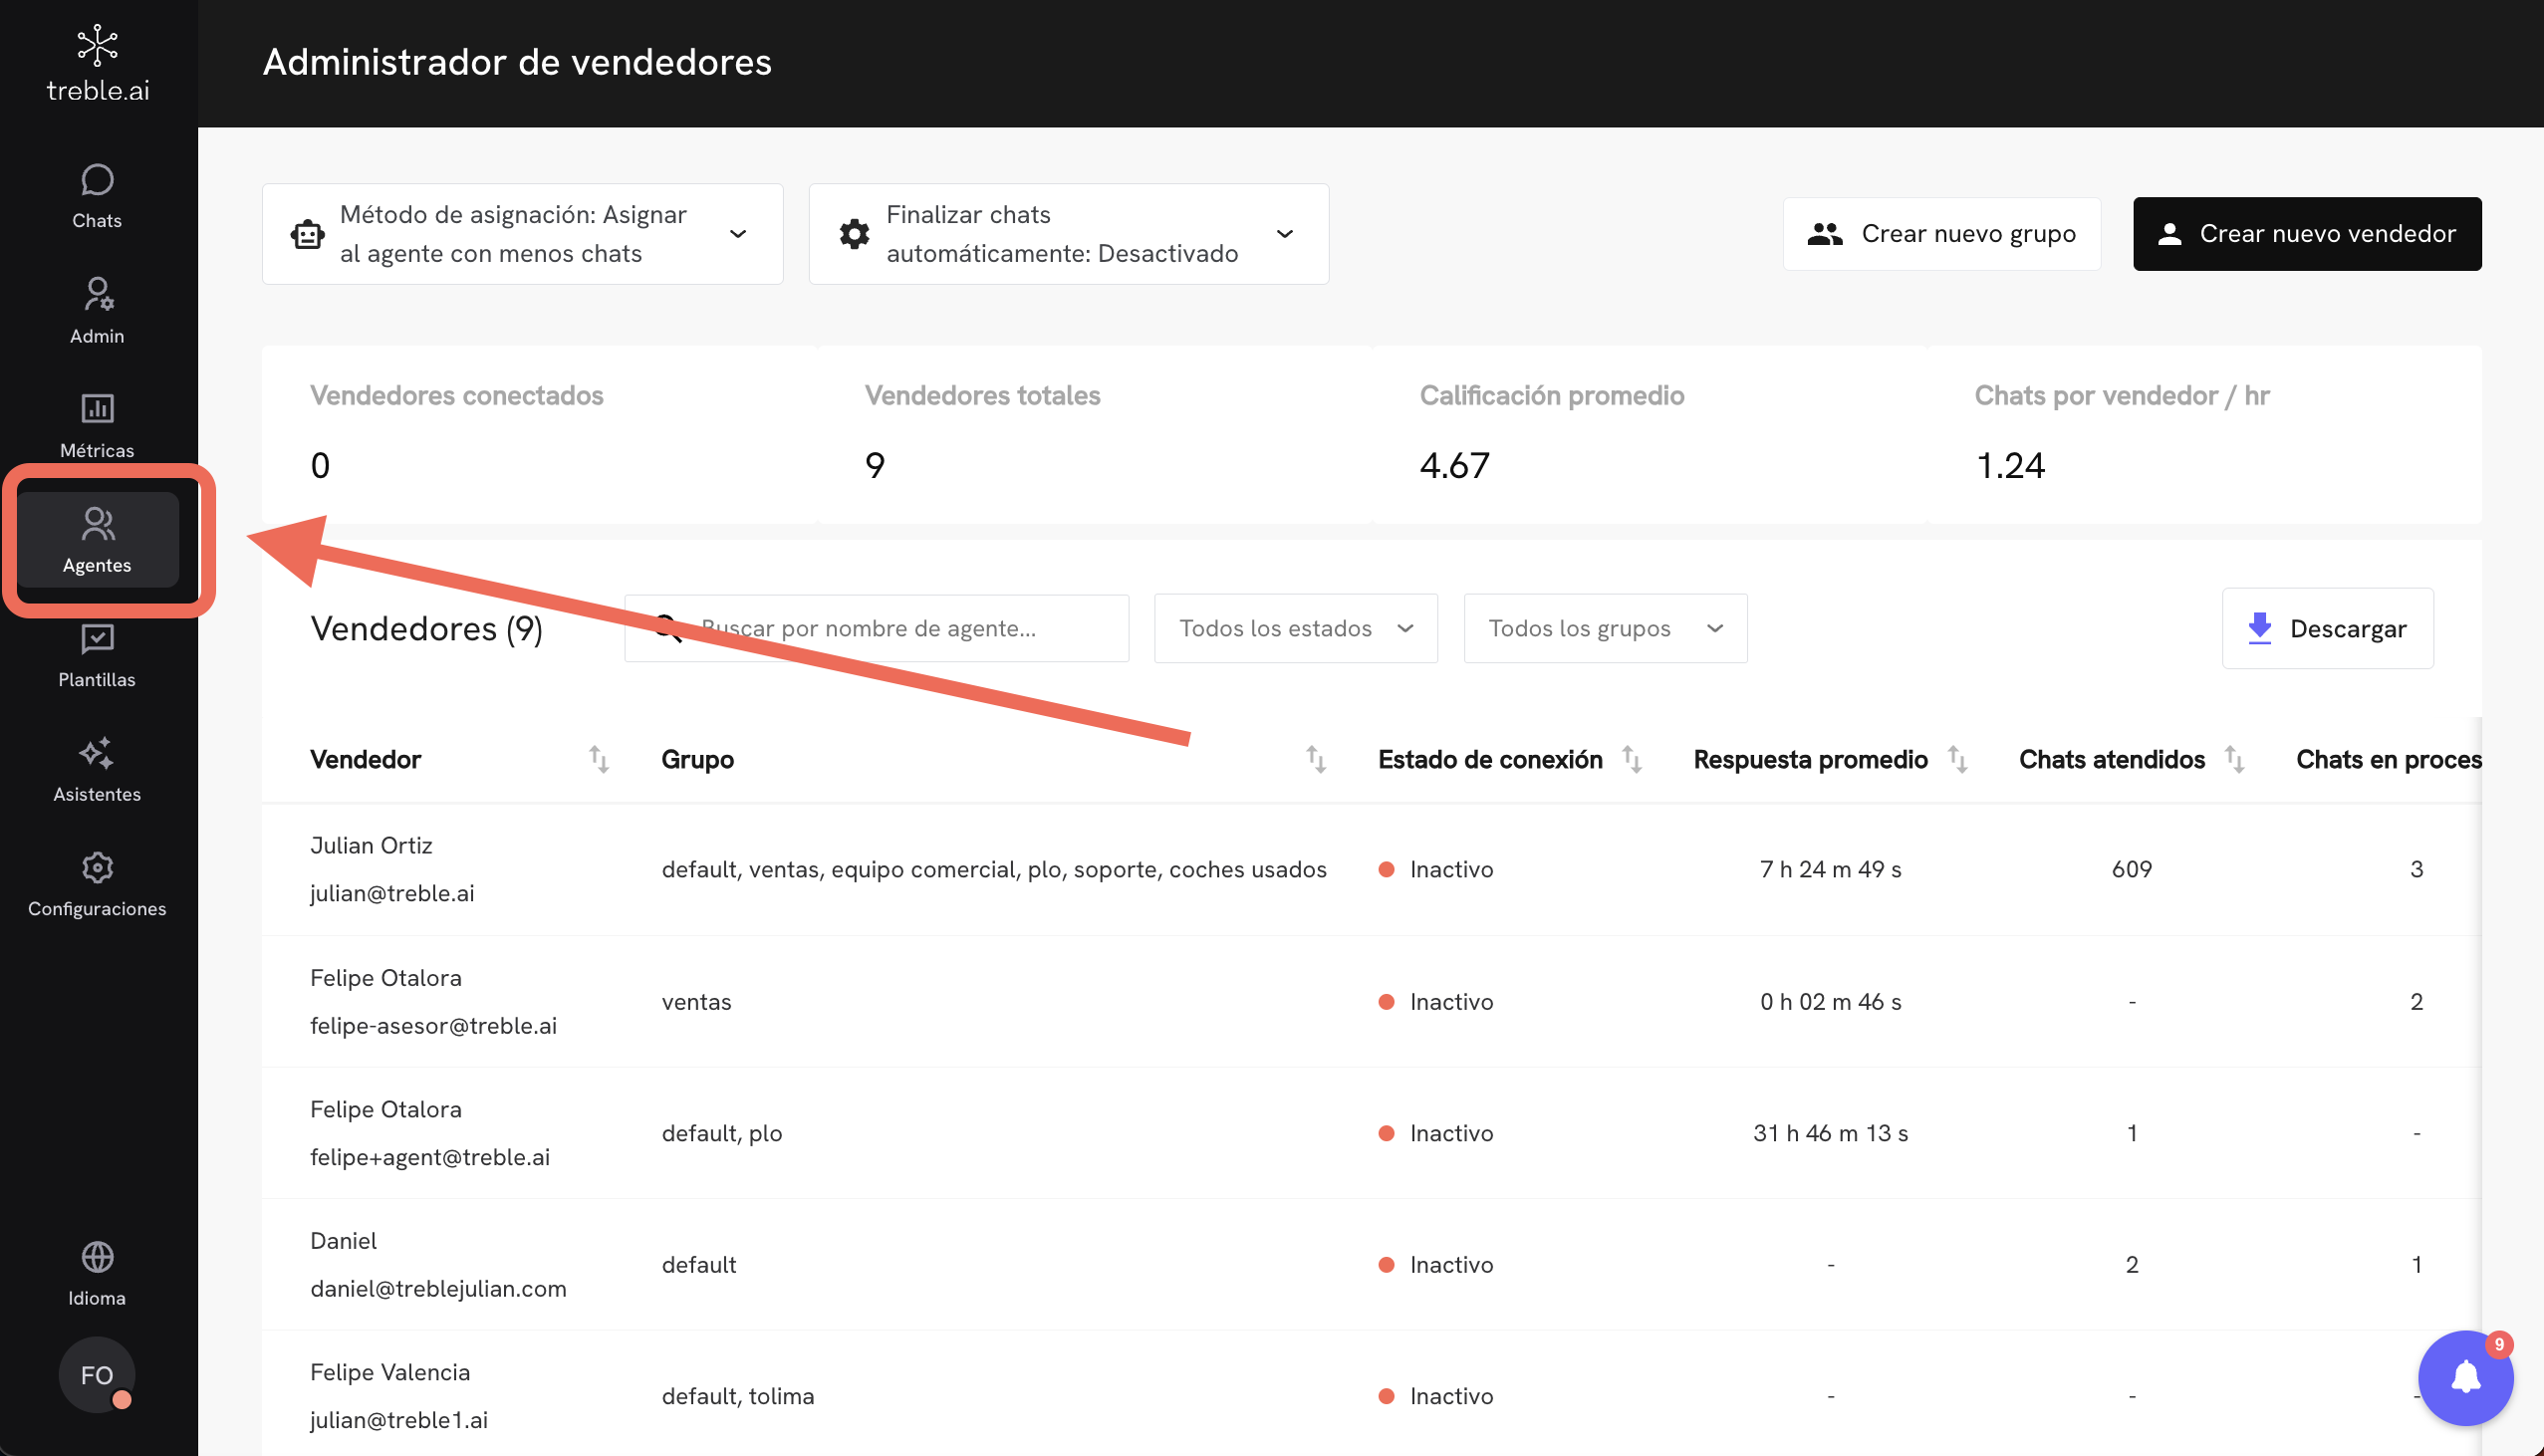Open Configuraciones from sidebar
Viewport: 2544px width, 1456px height.
pyautogui.click(x=97, y=884)
